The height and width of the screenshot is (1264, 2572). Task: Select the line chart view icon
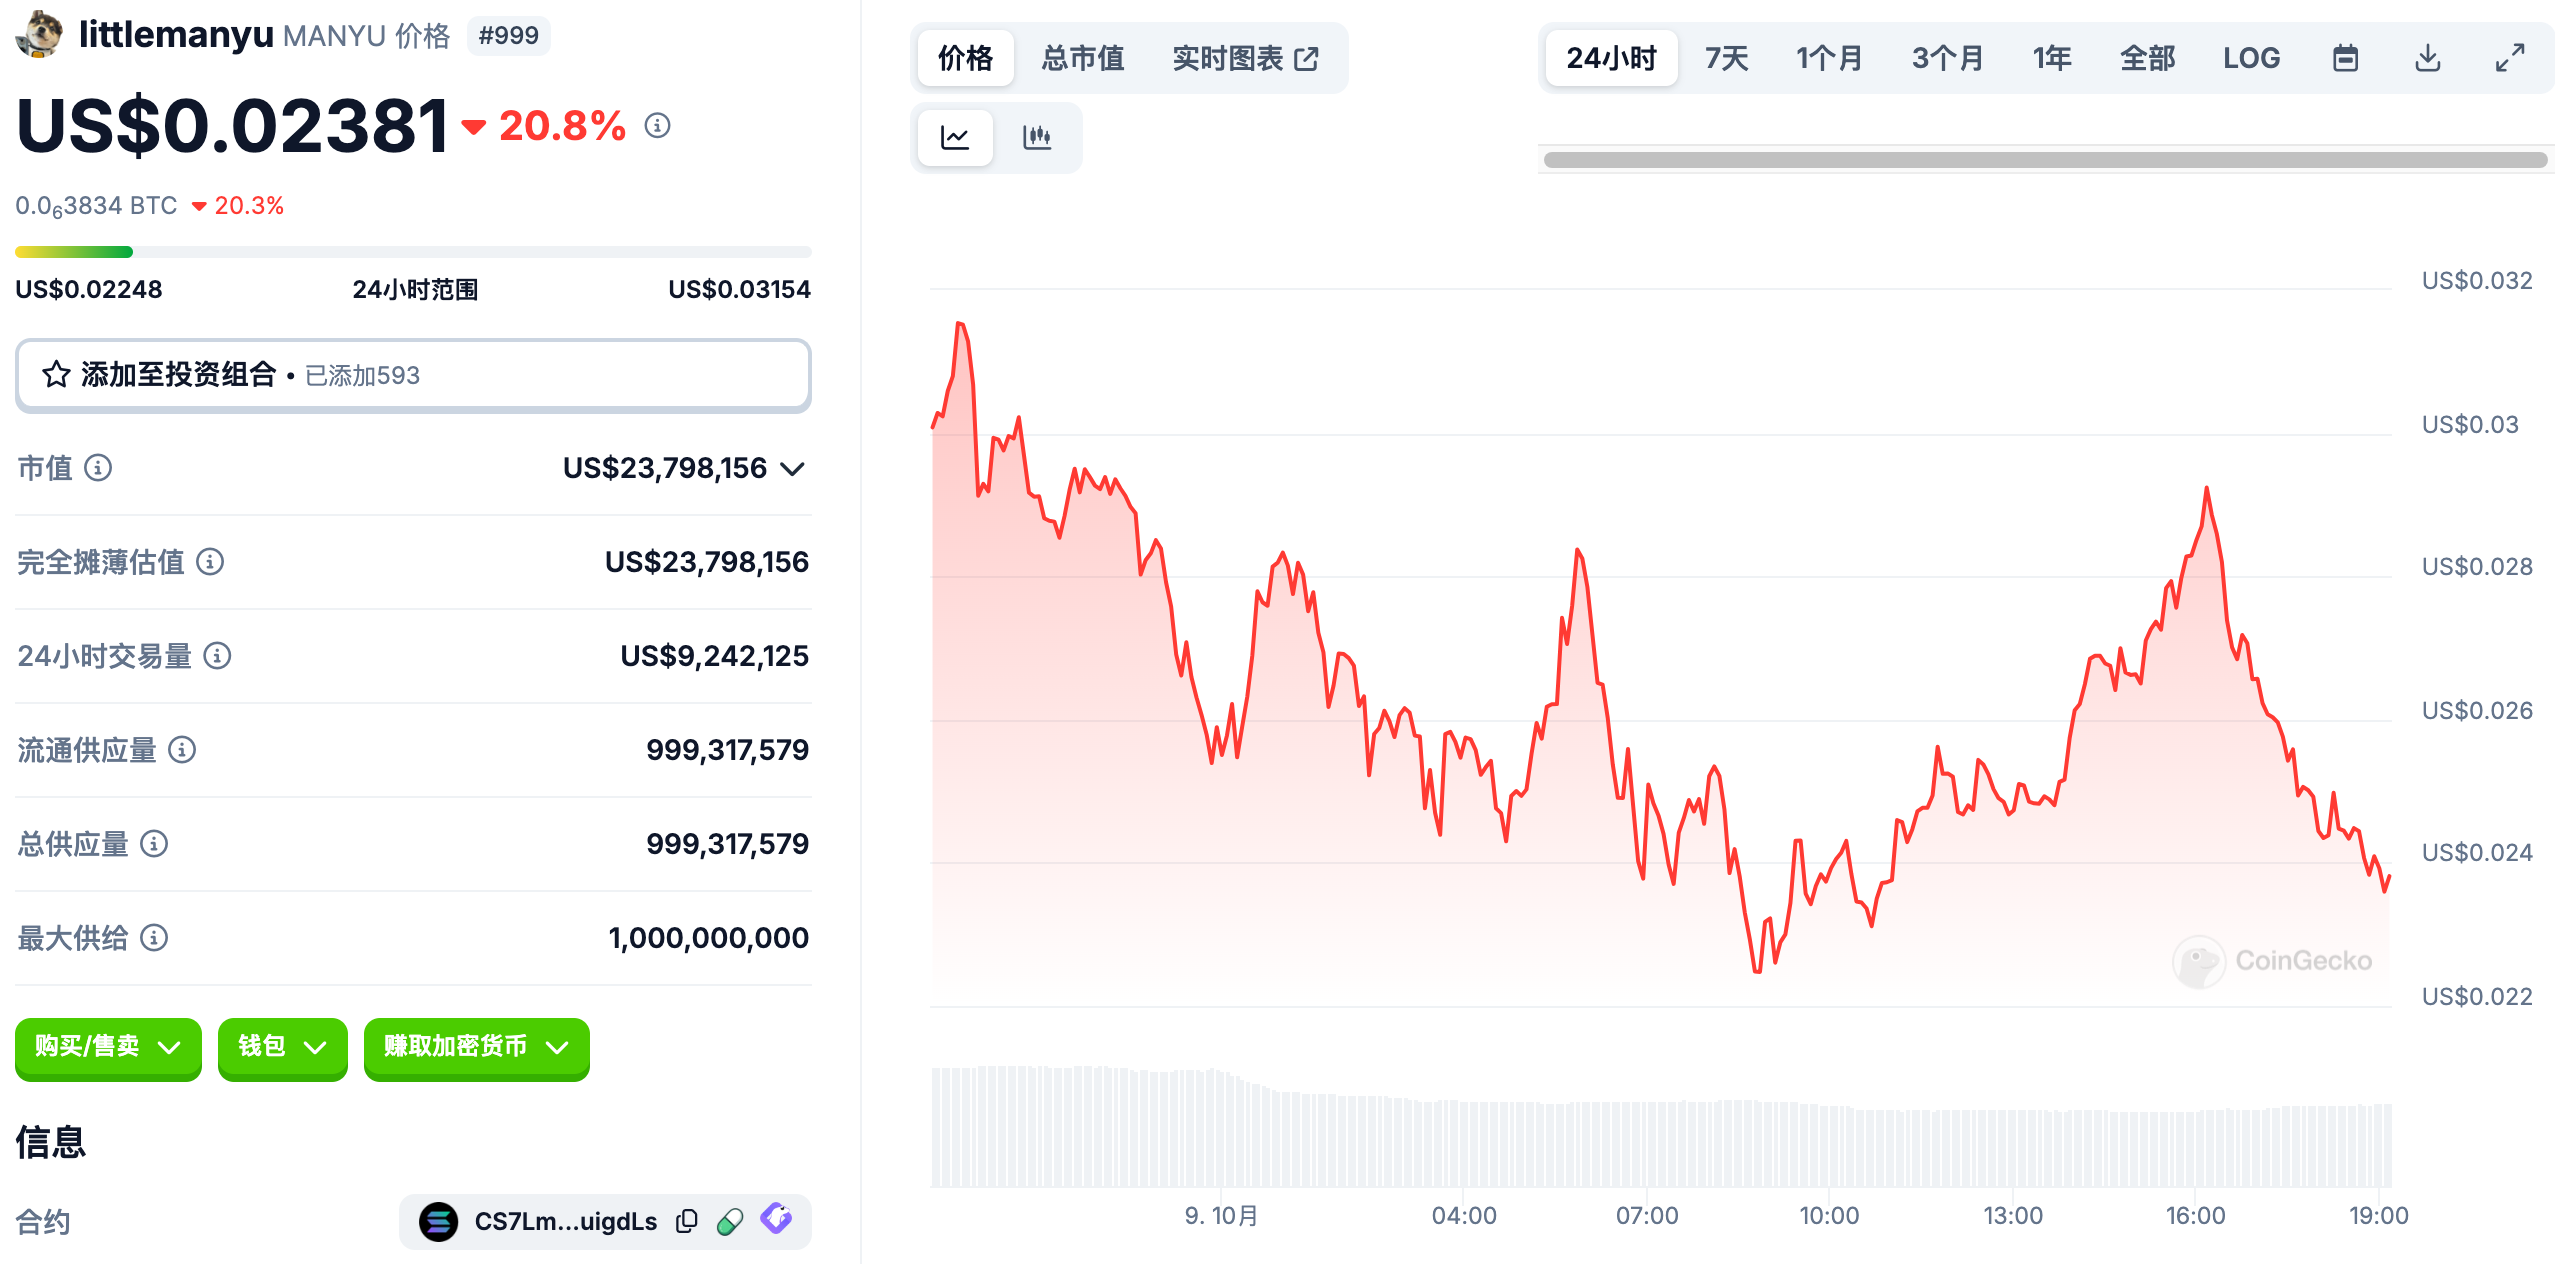955,137
